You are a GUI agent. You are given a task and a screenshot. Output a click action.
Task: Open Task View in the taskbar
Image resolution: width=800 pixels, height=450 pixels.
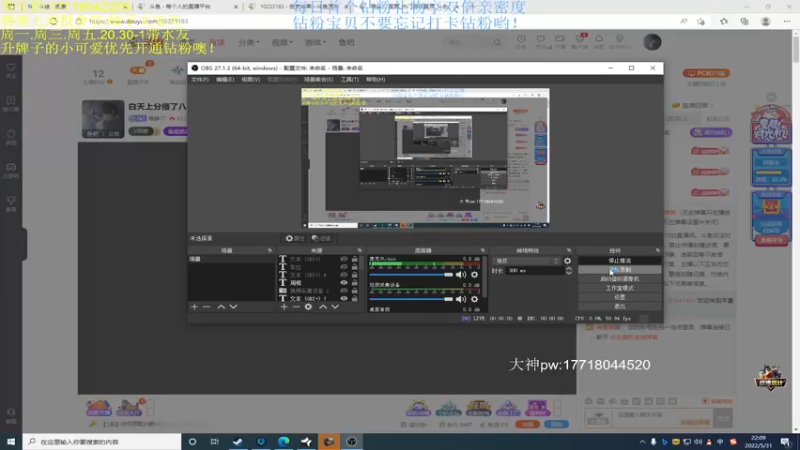coord(215,441)
